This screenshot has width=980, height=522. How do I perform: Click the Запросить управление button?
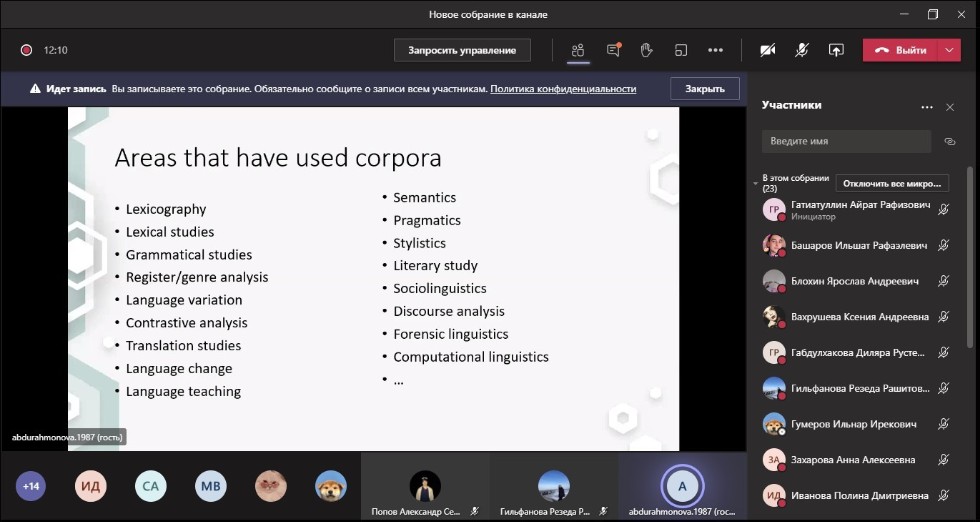point(462,50)
